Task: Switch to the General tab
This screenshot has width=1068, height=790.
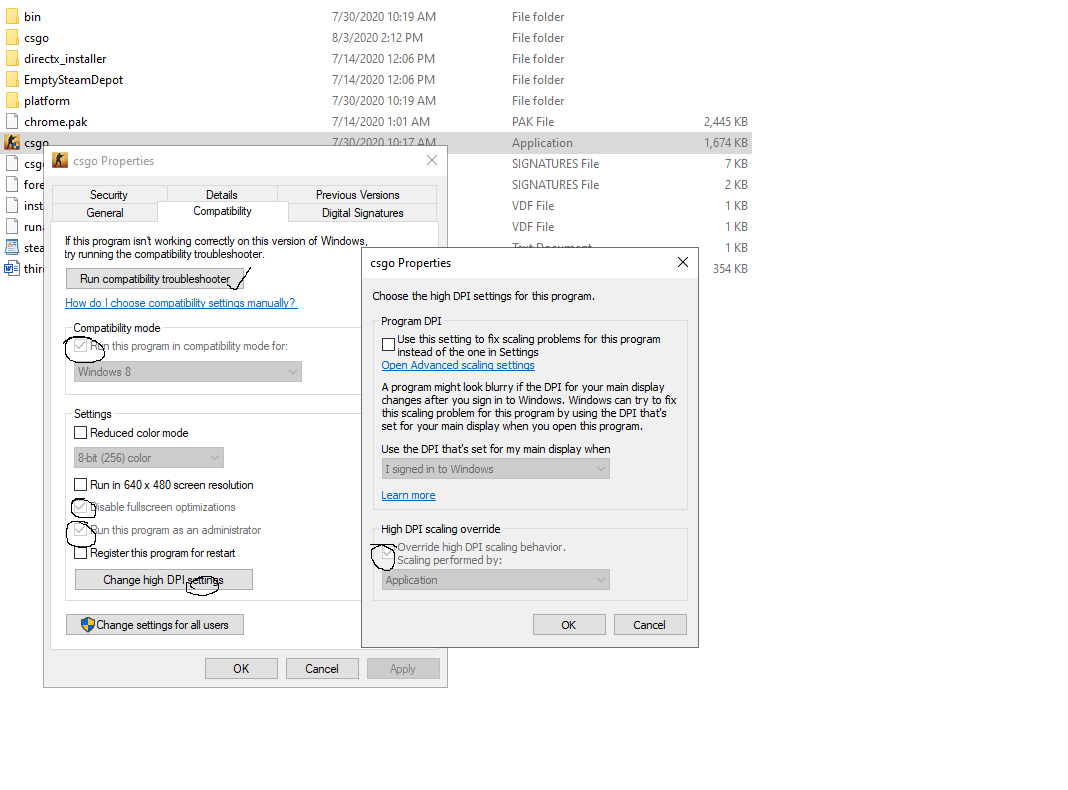Action: click(105, 212)
